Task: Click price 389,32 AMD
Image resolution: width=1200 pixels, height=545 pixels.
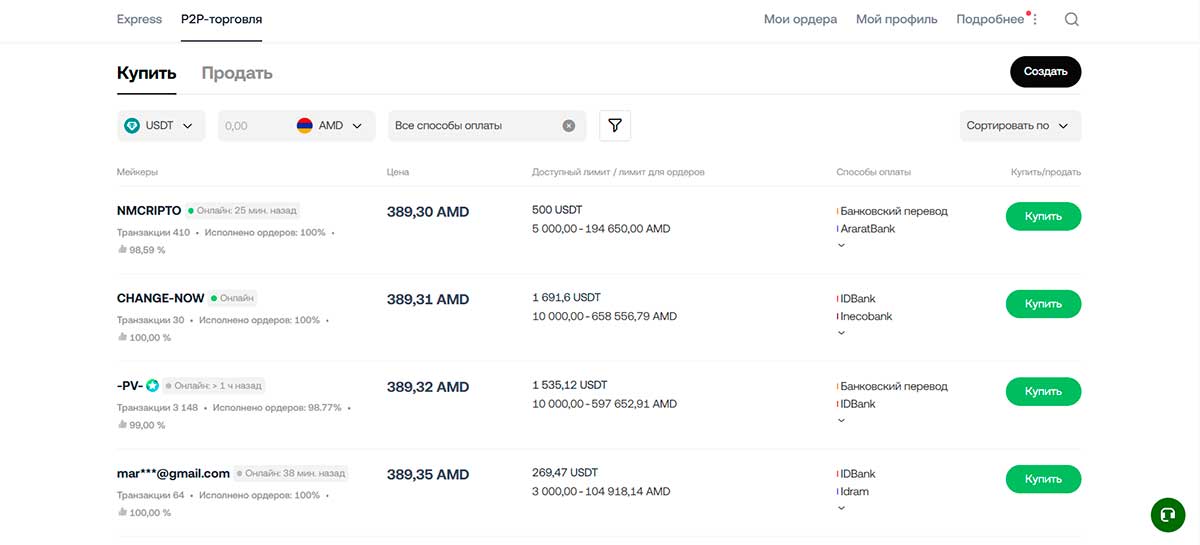Action: [428, 387]
